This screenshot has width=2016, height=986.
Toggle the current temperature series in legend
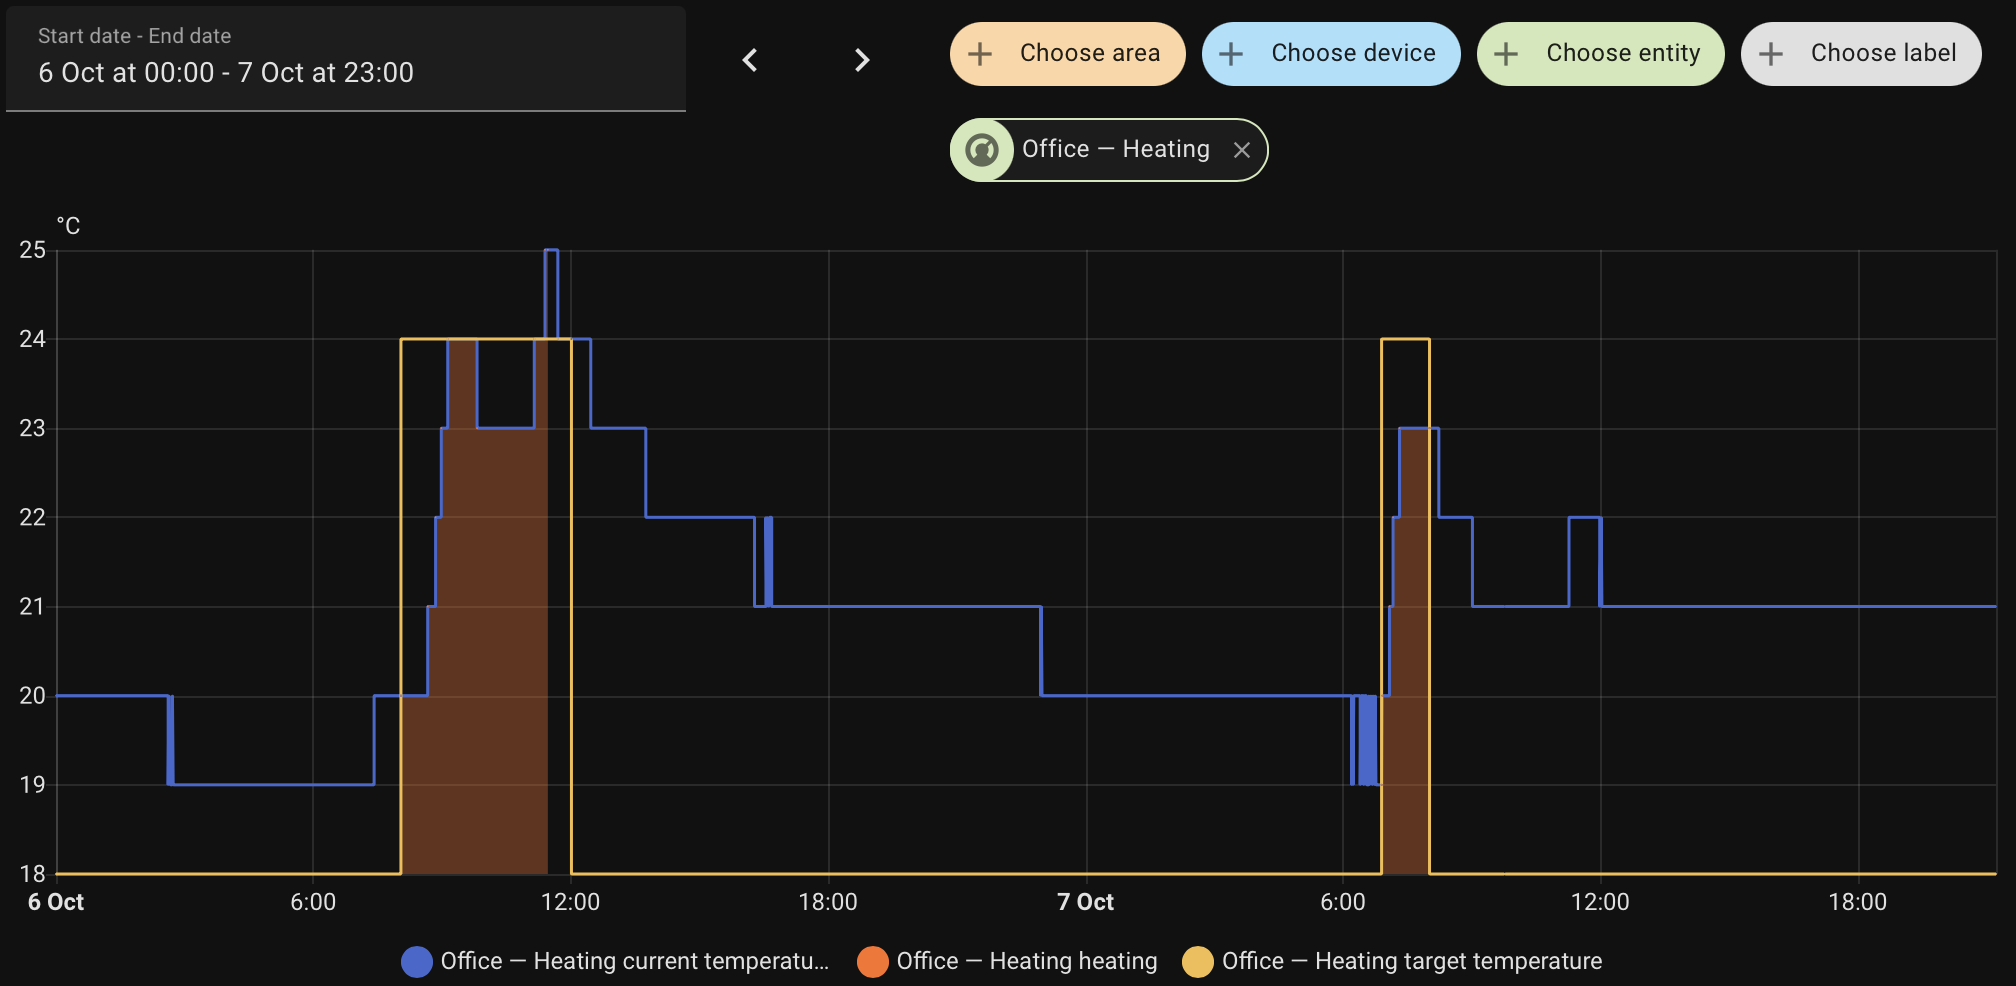(634, 961)
